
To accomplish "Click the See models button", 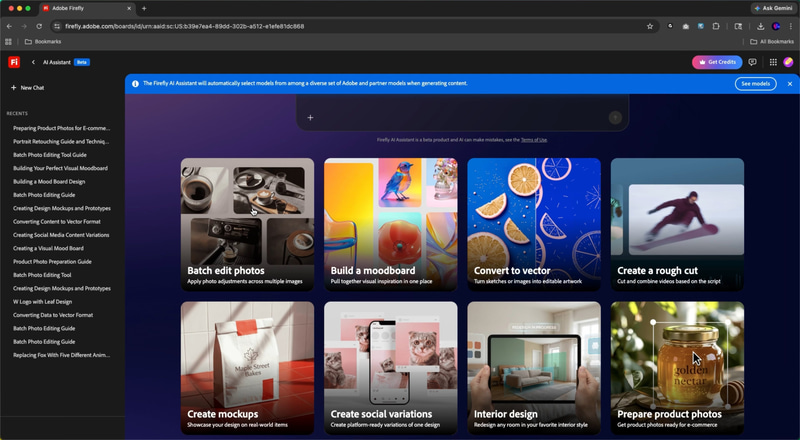I will [x=756, y=84].
